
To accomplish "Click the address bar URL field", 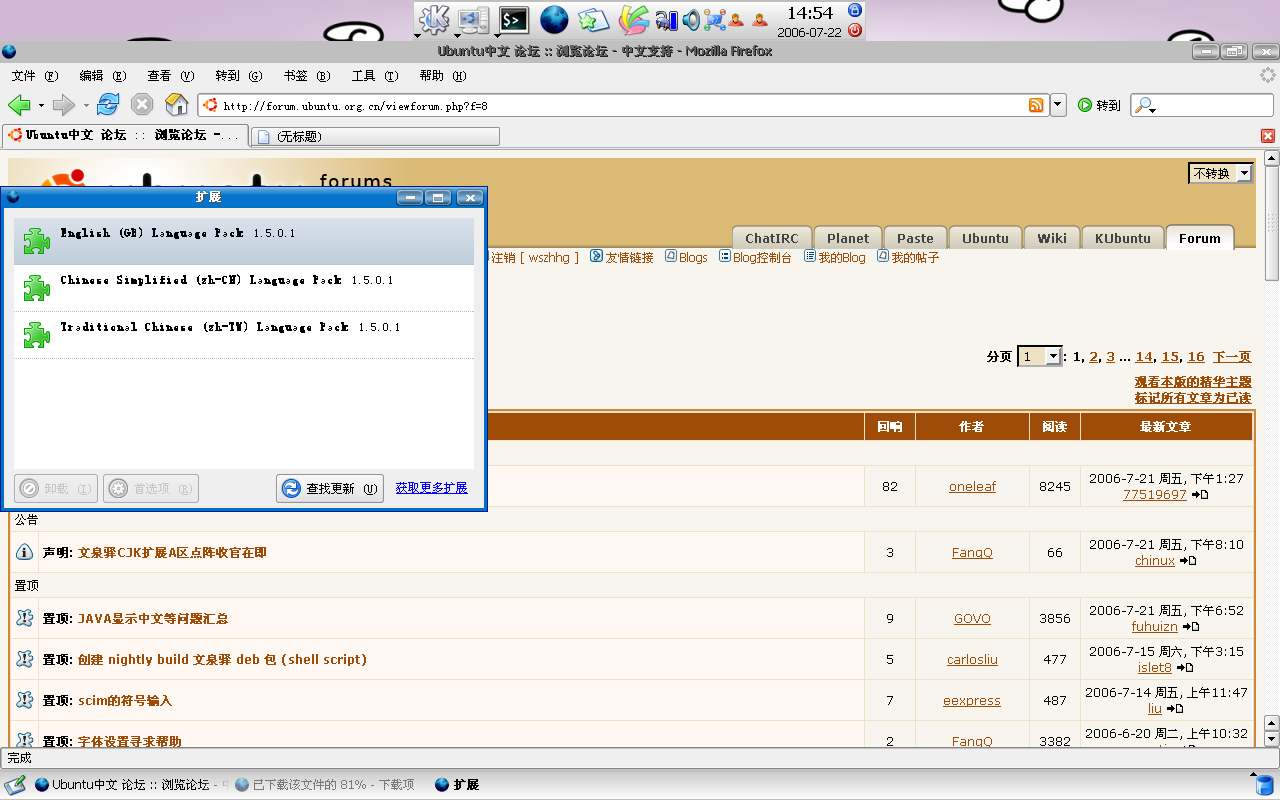I will coord(623,105).
